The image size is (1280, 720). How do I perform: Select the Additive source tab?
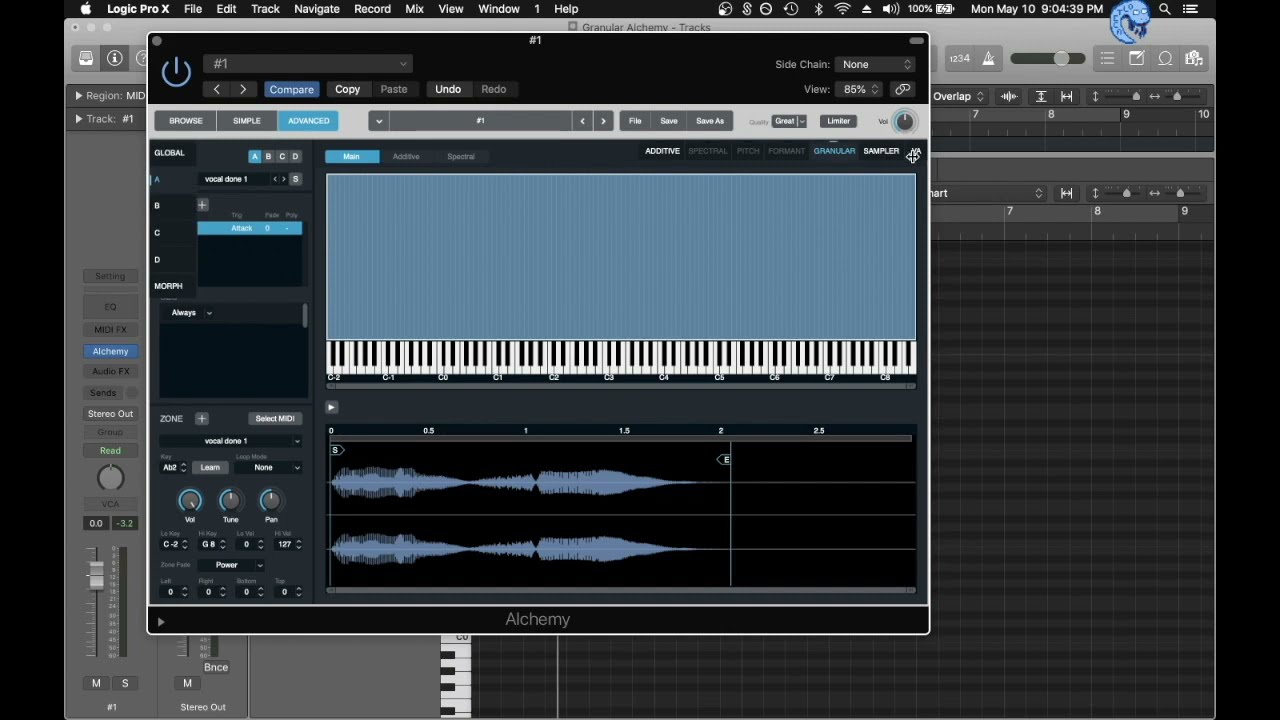[406, 156]
